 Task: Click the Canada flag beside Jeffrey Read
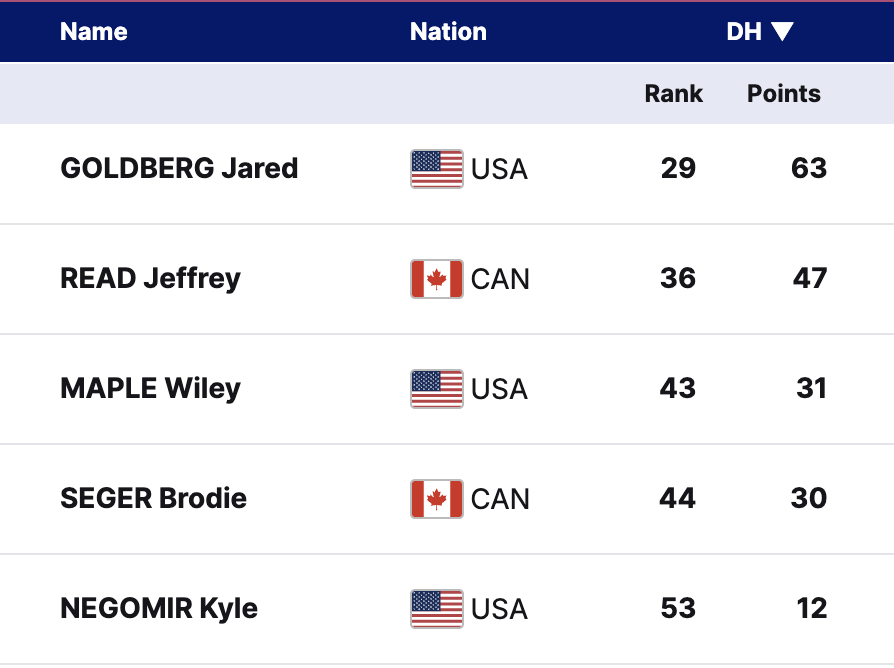point(436,279)
